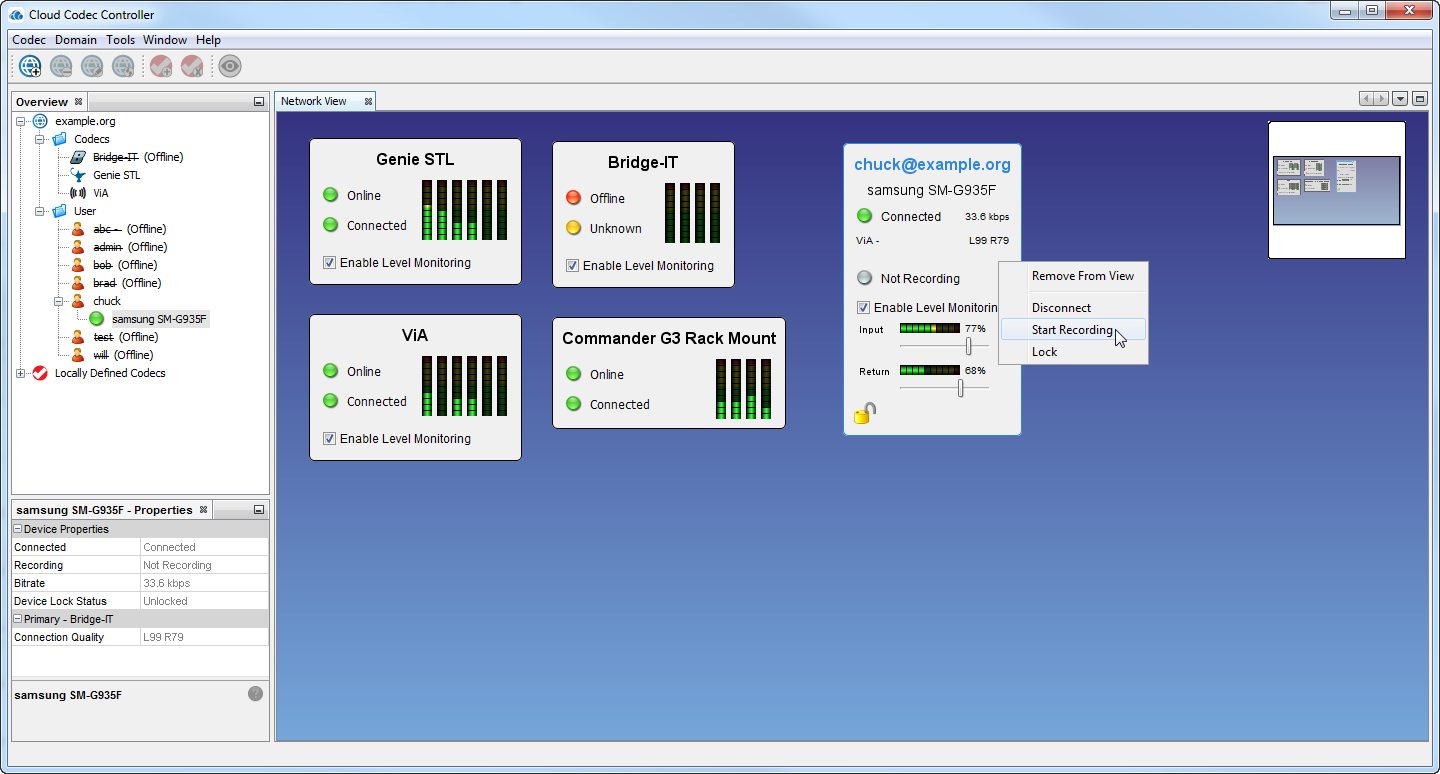
Task: Collapse the User tree branch
Action: pos(39,210)
